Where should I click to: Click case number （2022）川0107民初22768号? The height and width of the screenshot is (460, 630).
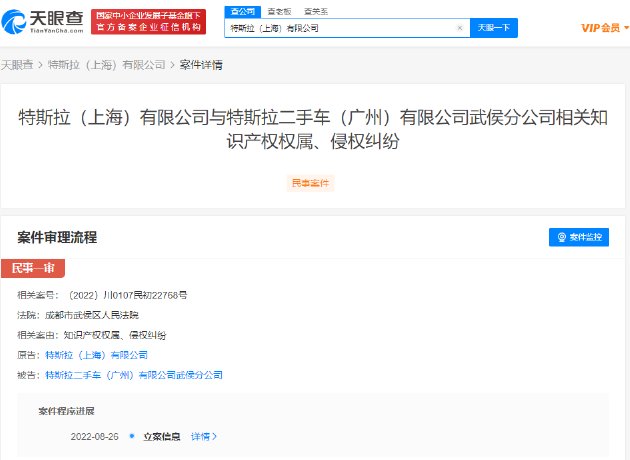[128, 295]
